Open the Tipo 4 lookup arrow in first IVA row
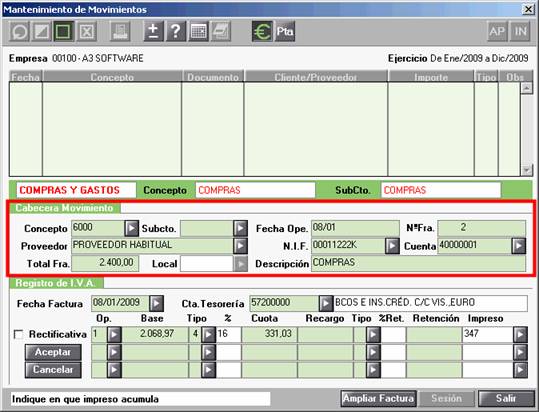Viewport: 539px width, 412px height. tap(208, 334)
